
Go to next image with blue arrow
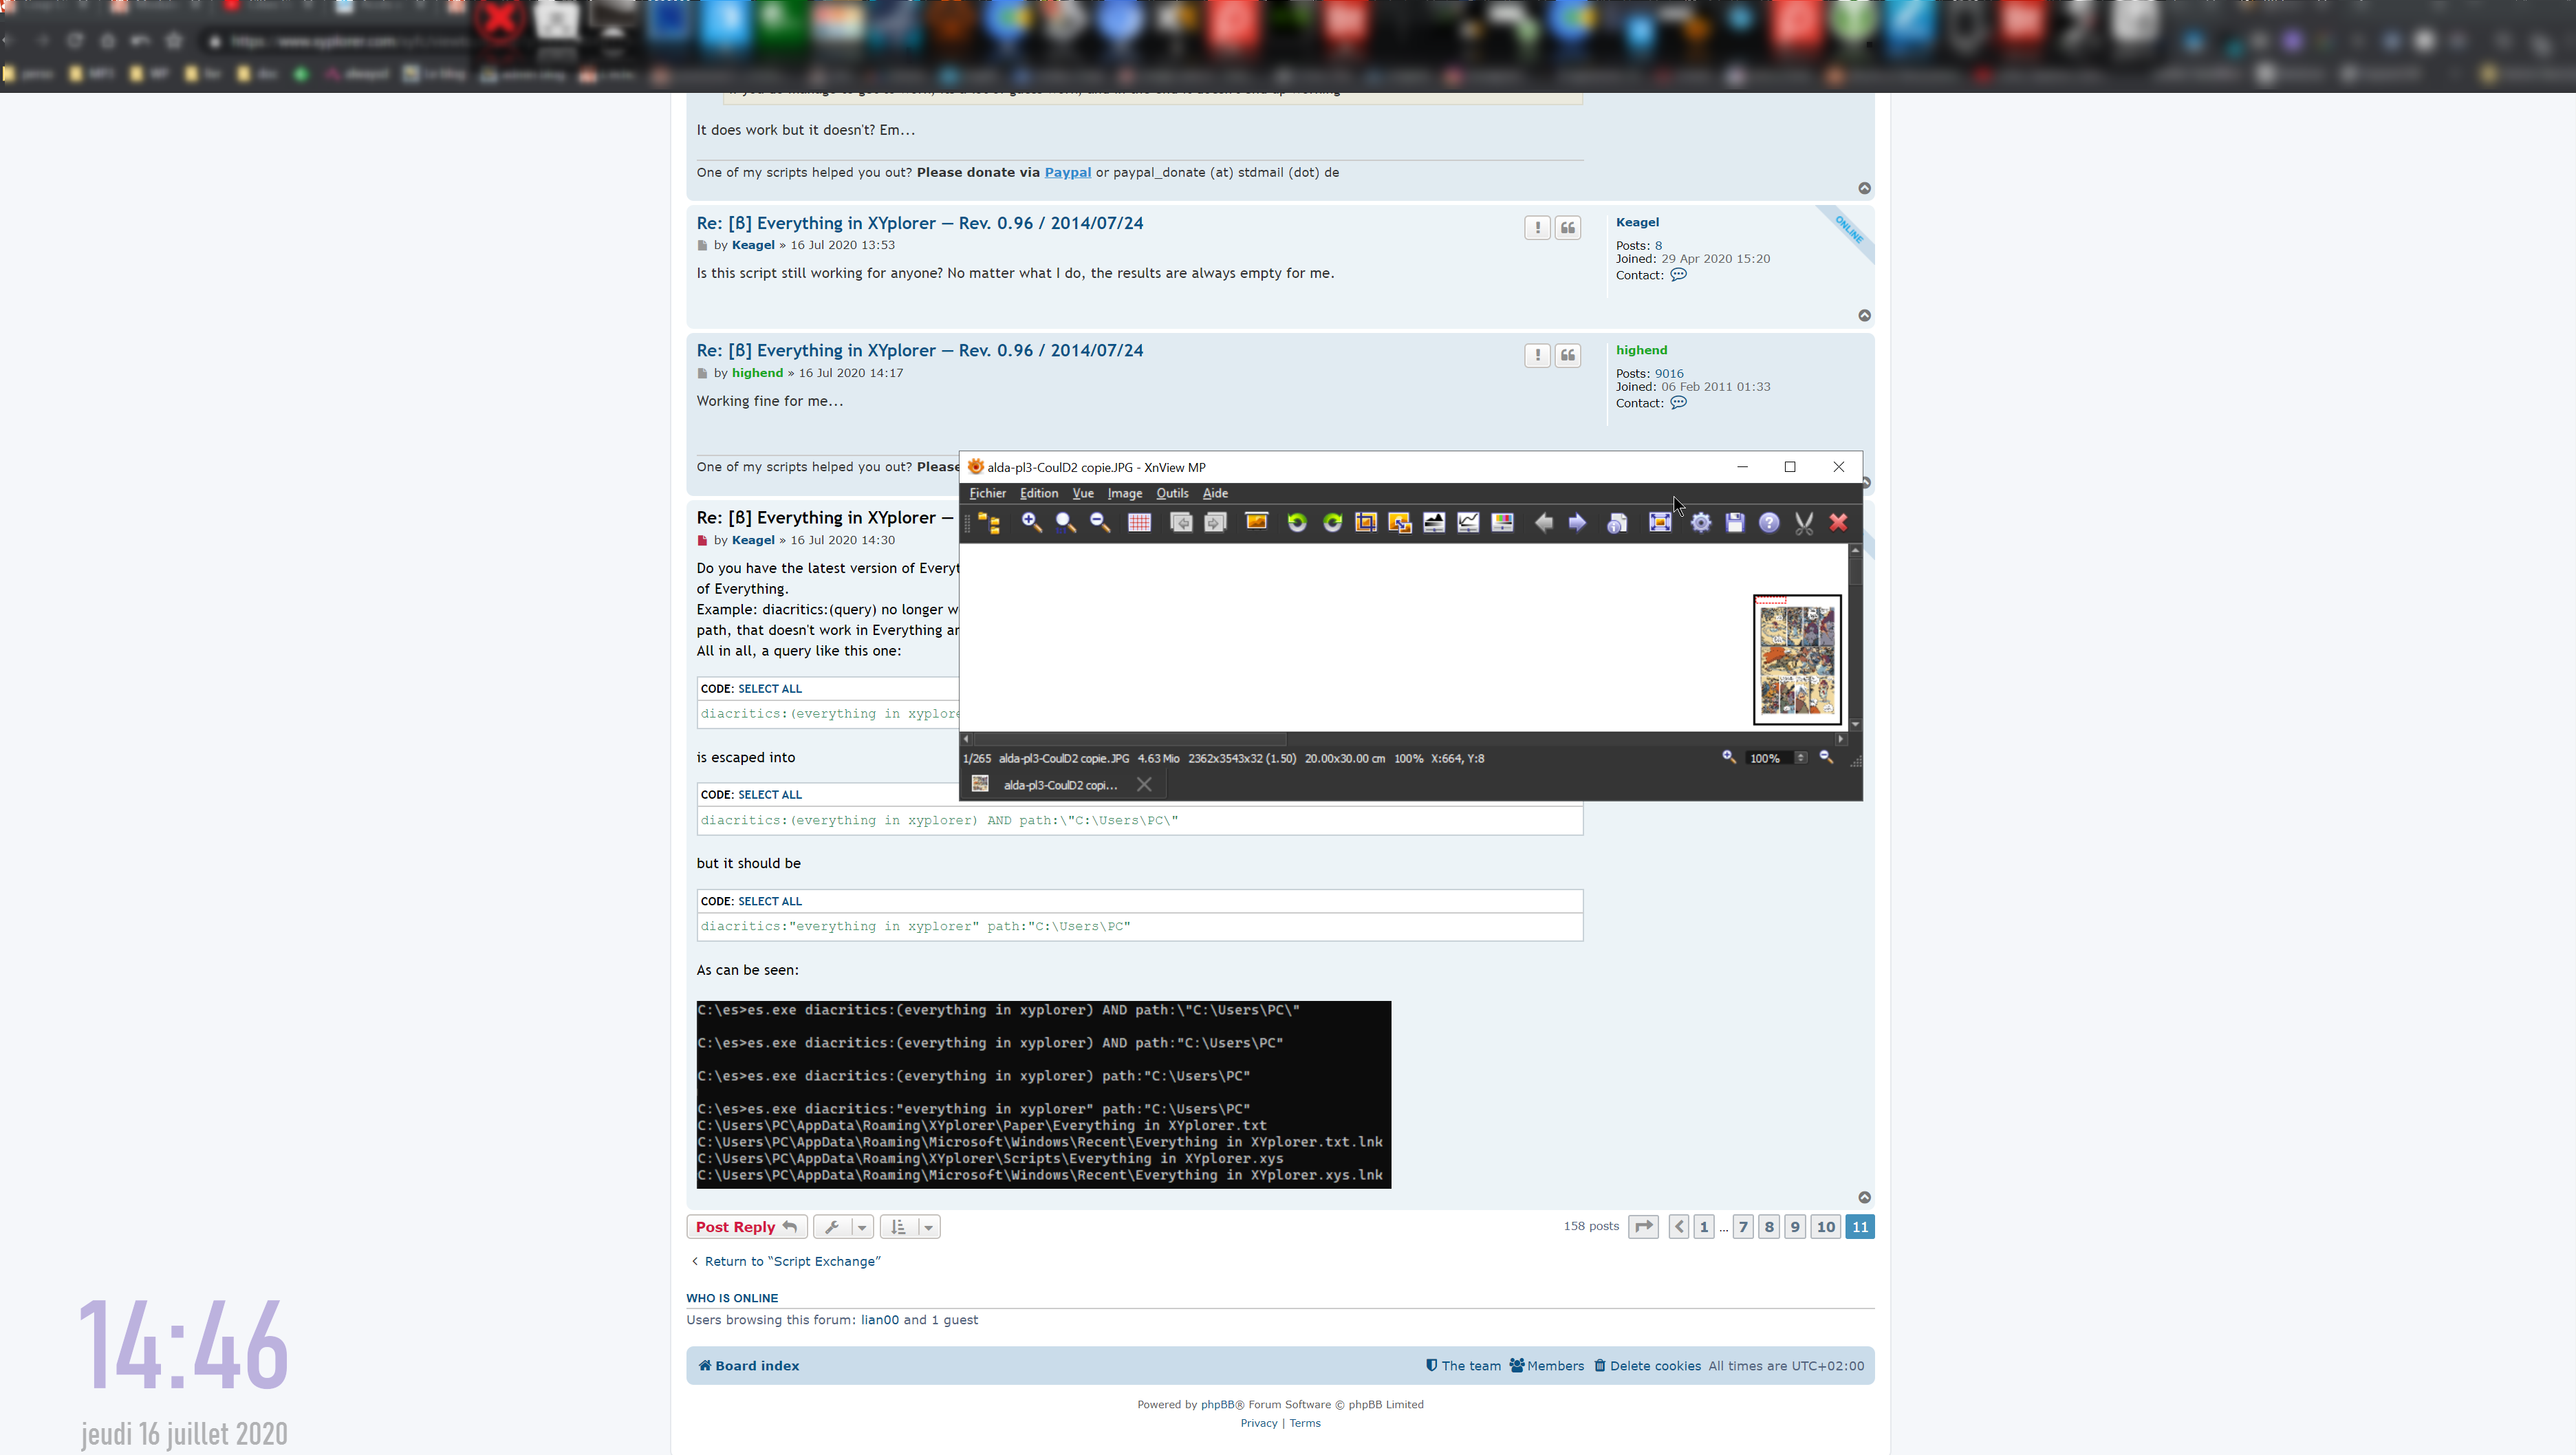pyautogui.click(x=1577, y=523)
